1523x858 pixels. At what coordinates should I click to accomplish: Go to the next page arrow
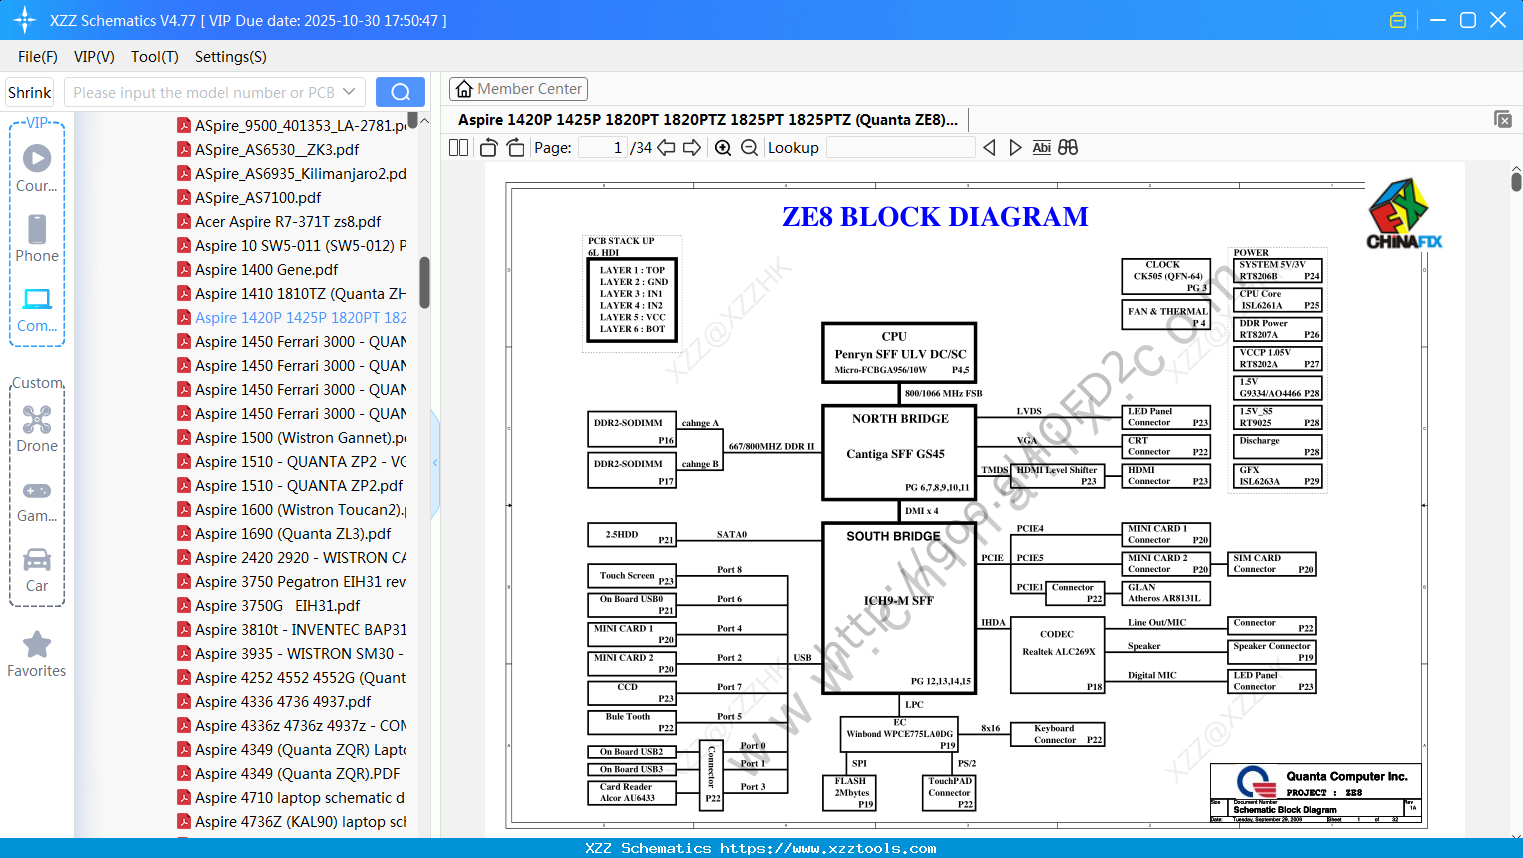pyautogui.click(x=692, y=148)
